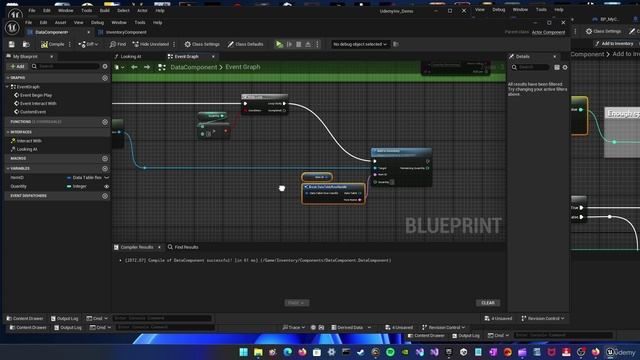The width and height of the screenshot is (640, 360).
Task: Switch to the Looking At tab
Action: click(x=131, y=56)
